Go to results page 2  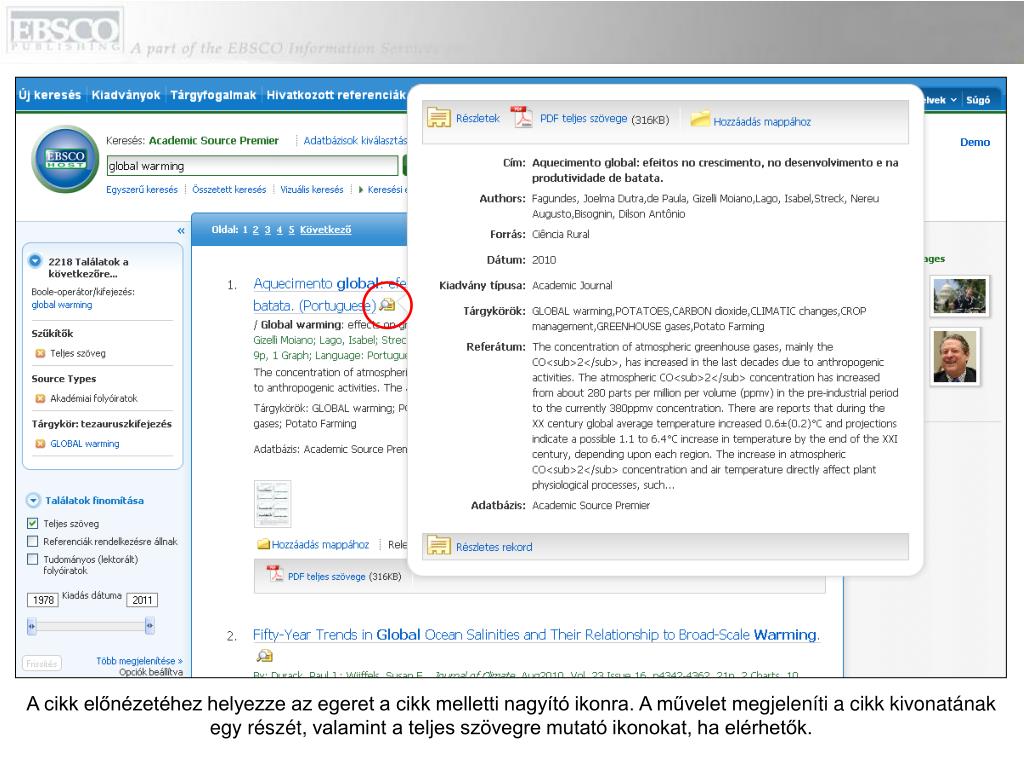pyautogui.click(x=255, y=230)
